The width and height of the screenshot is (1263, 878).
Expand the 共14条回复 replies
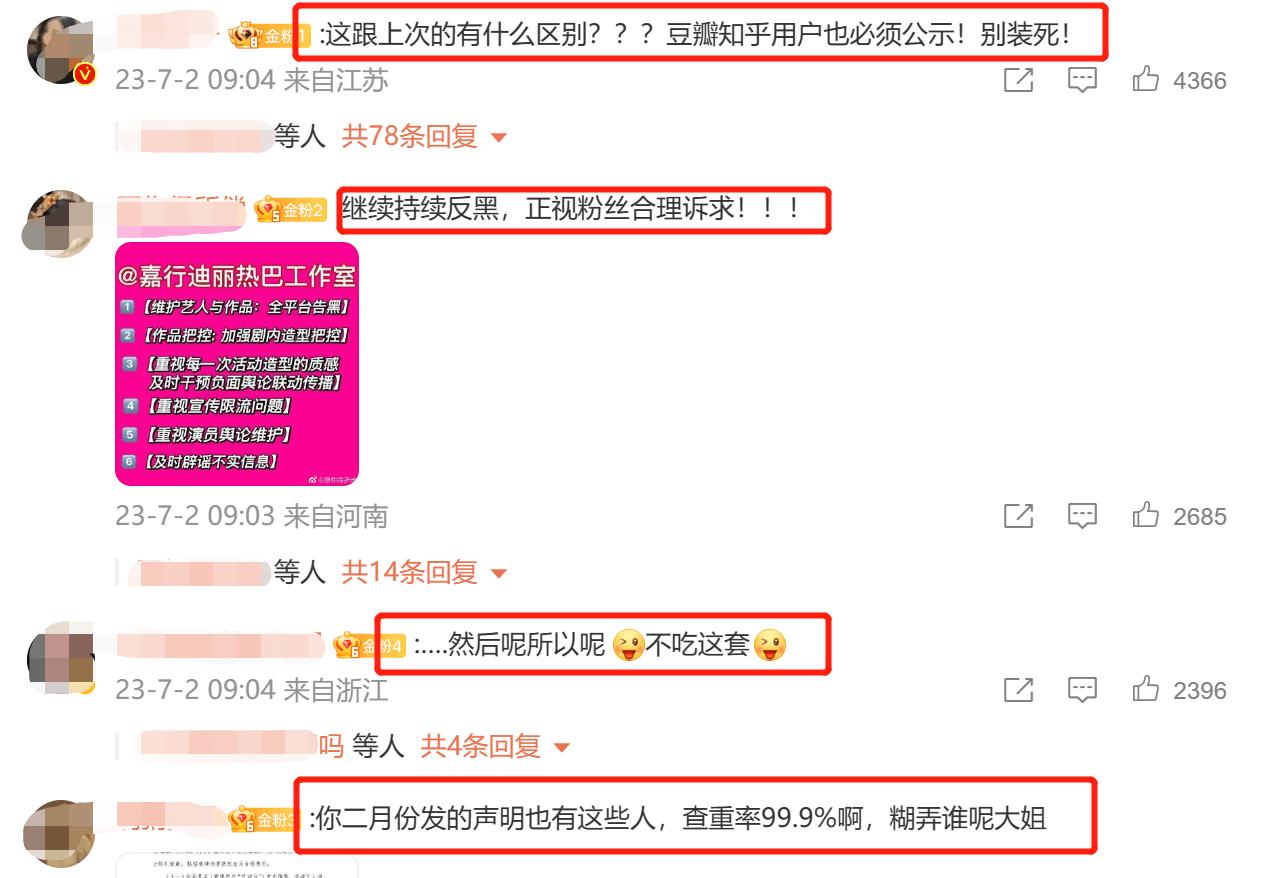tap(424, 572)
